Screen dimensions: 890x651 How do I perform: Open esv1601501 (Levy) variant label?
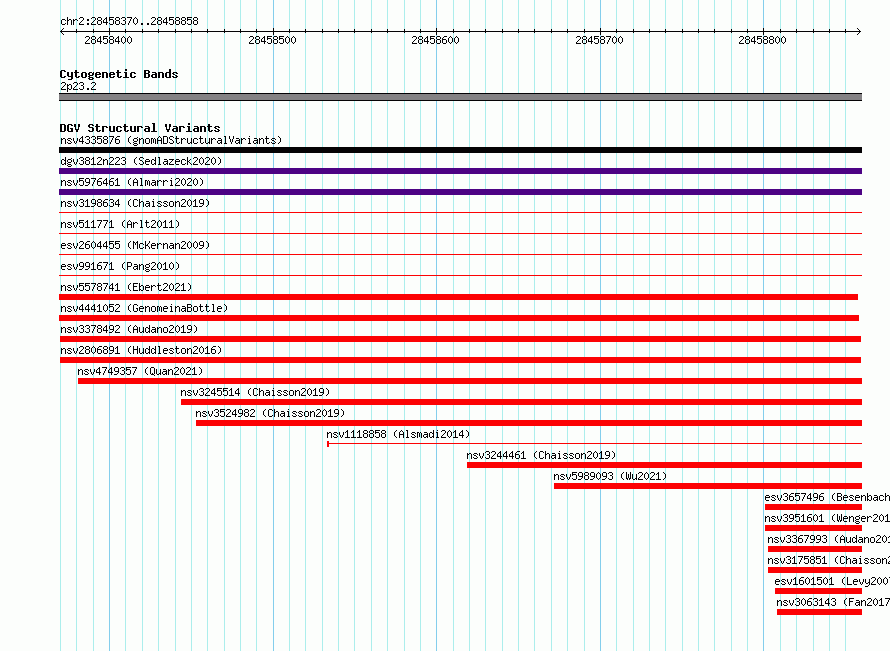click(832, 581)
